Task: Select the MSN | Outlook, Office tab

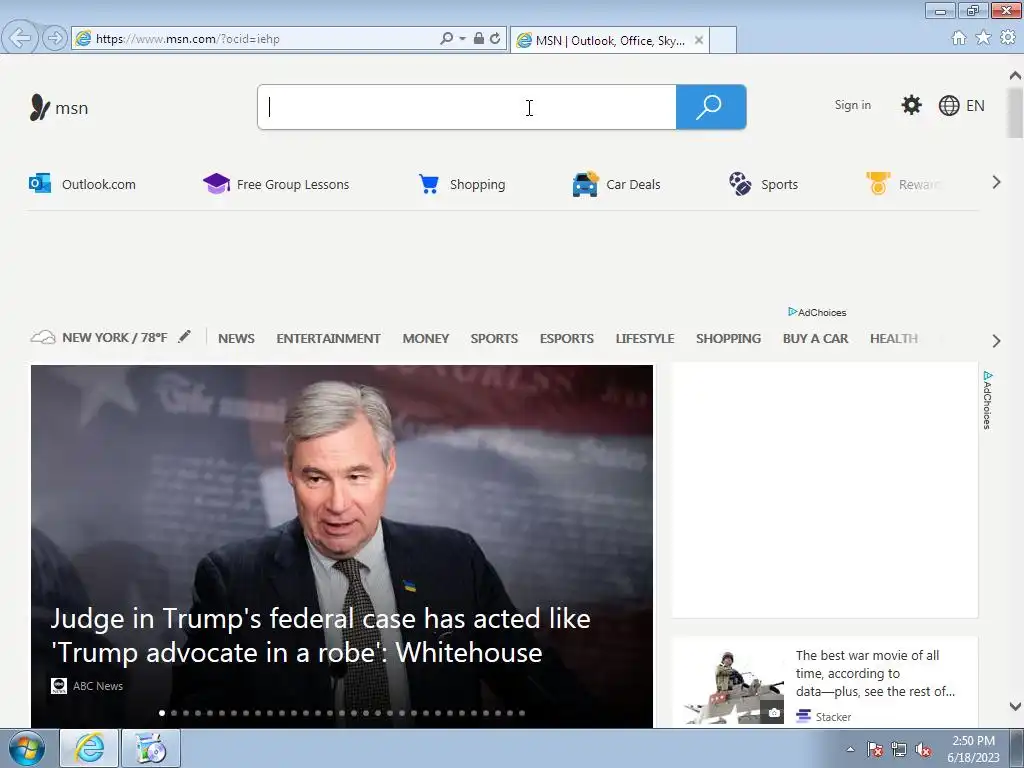Action: click(609, 40)
